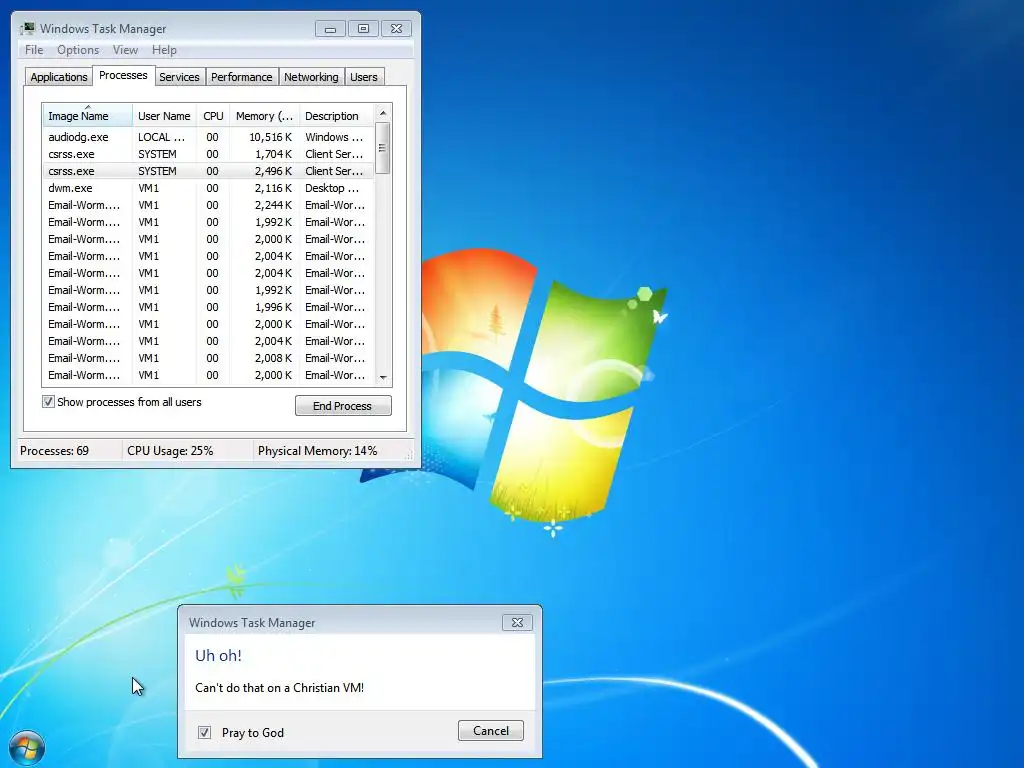Select Email-Worm process using 2,244 K
The width and height of the screenshot is (1024, 768).
pos(209,205)
